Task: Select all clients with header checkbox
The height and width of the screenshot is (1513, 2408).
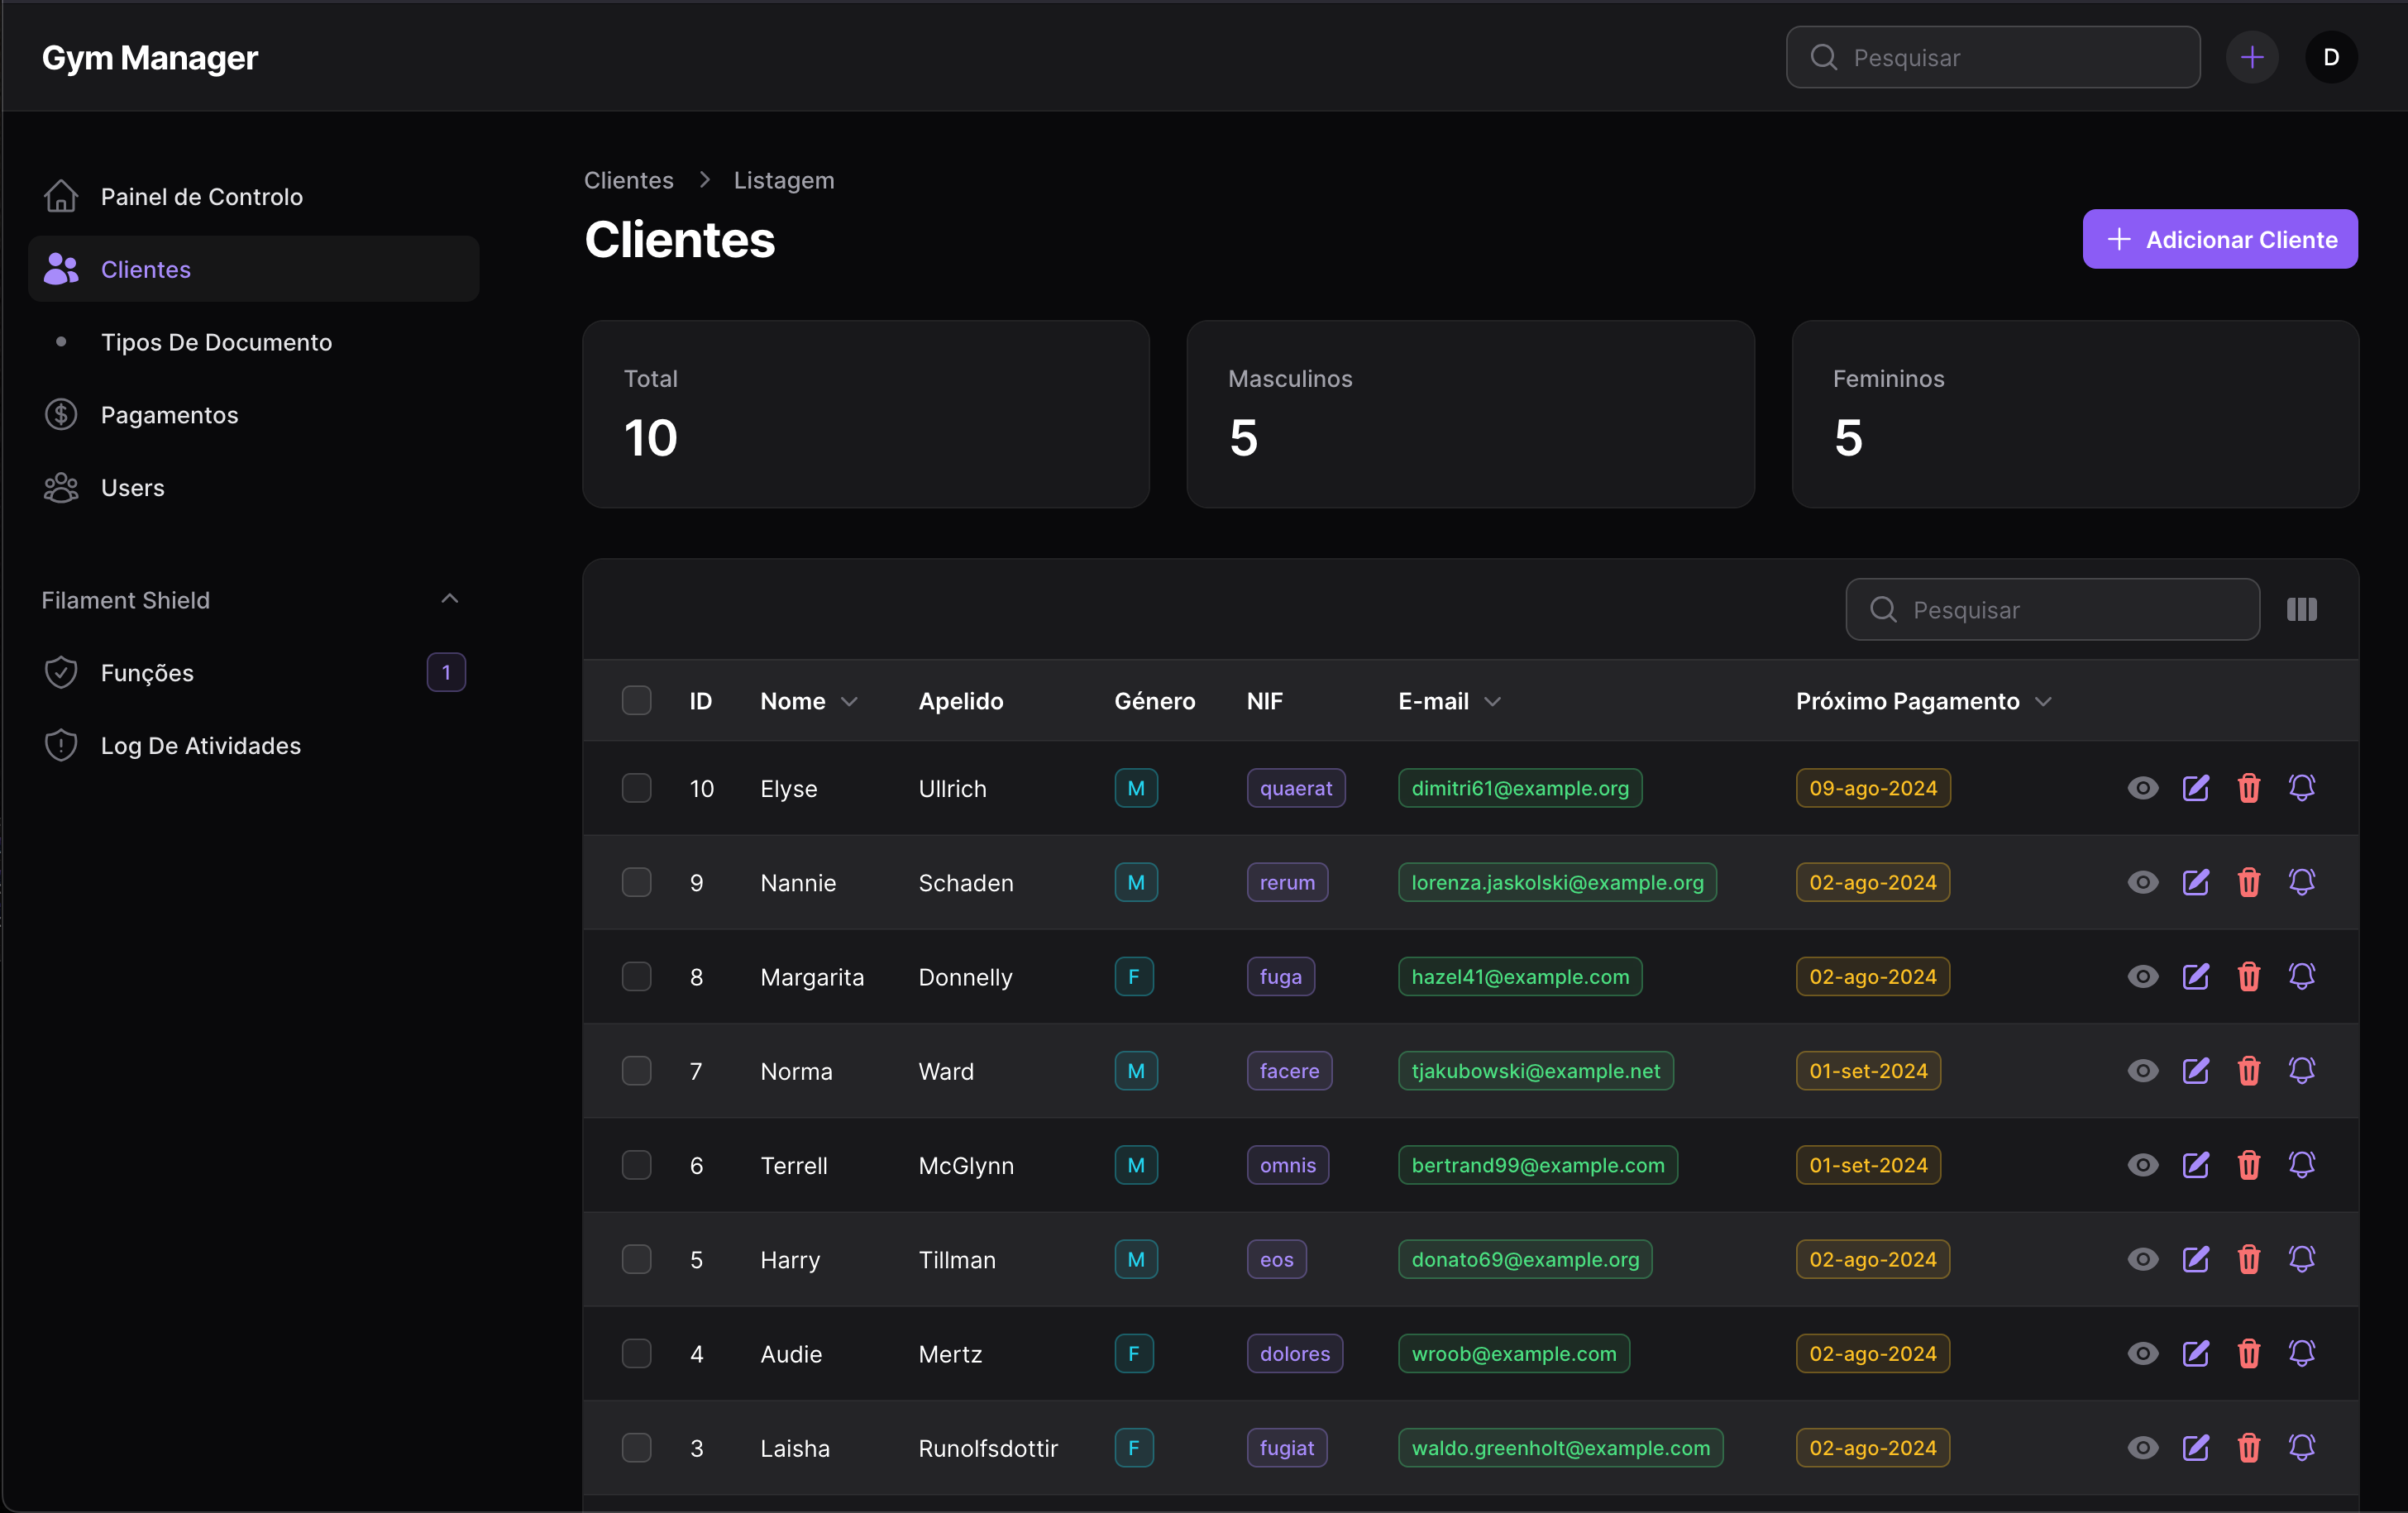Action: tap(636, 700)
